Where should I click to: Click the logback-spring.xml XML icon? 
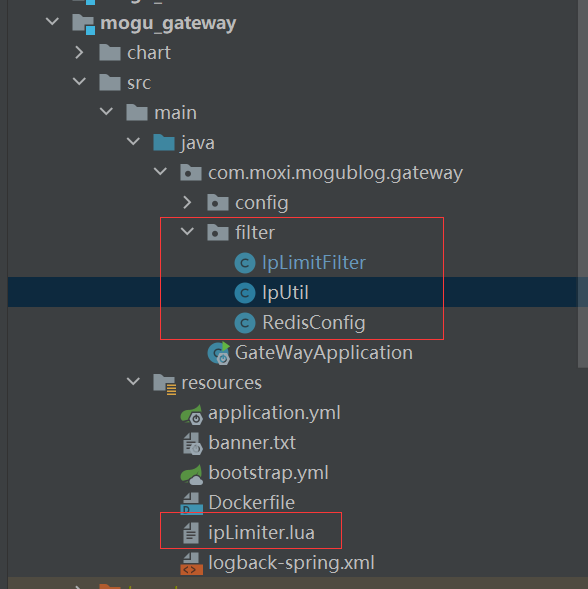pos(192,563)
